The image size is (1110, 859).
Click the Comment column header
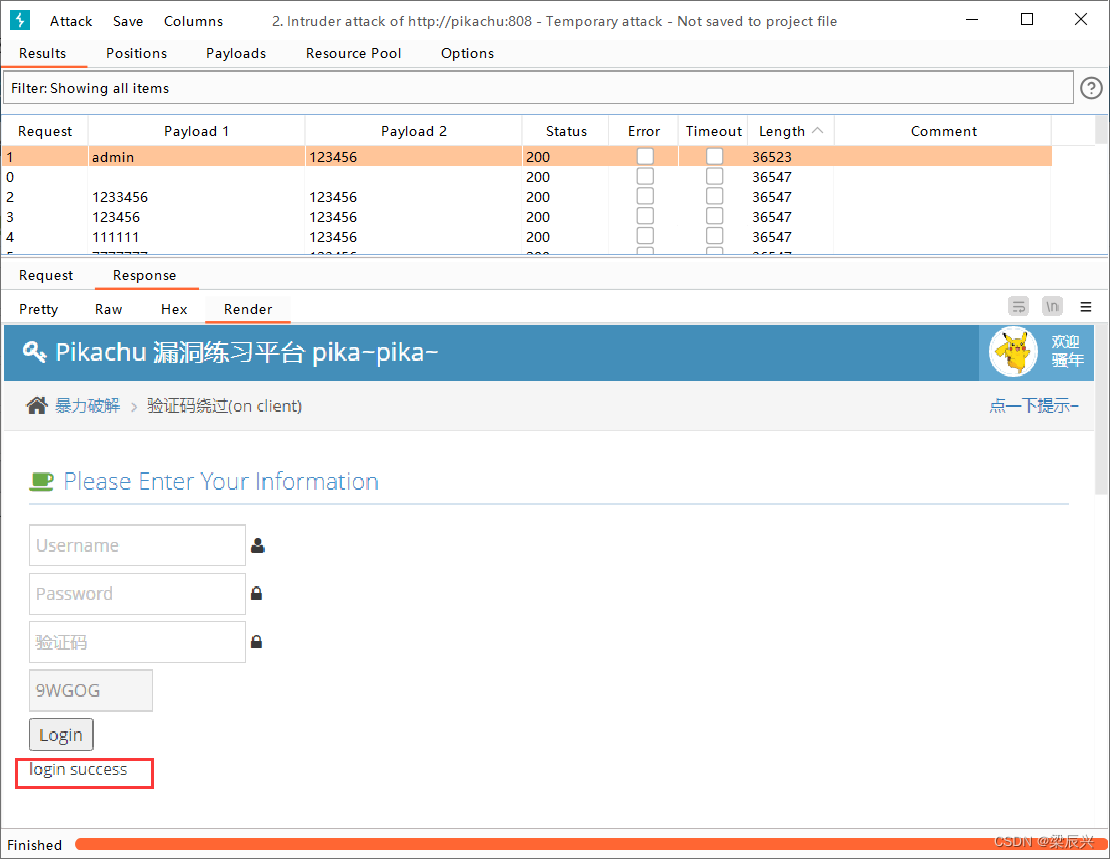943,131
